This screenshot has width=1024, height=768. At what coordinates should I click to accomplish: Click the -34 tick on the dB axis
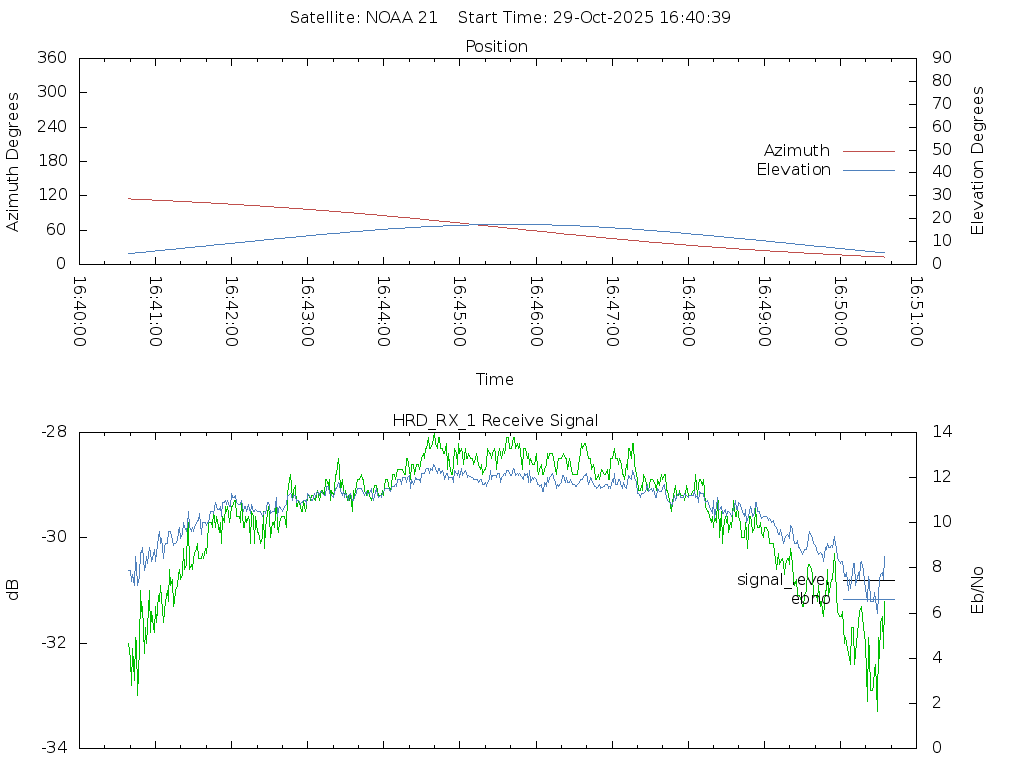53,748
